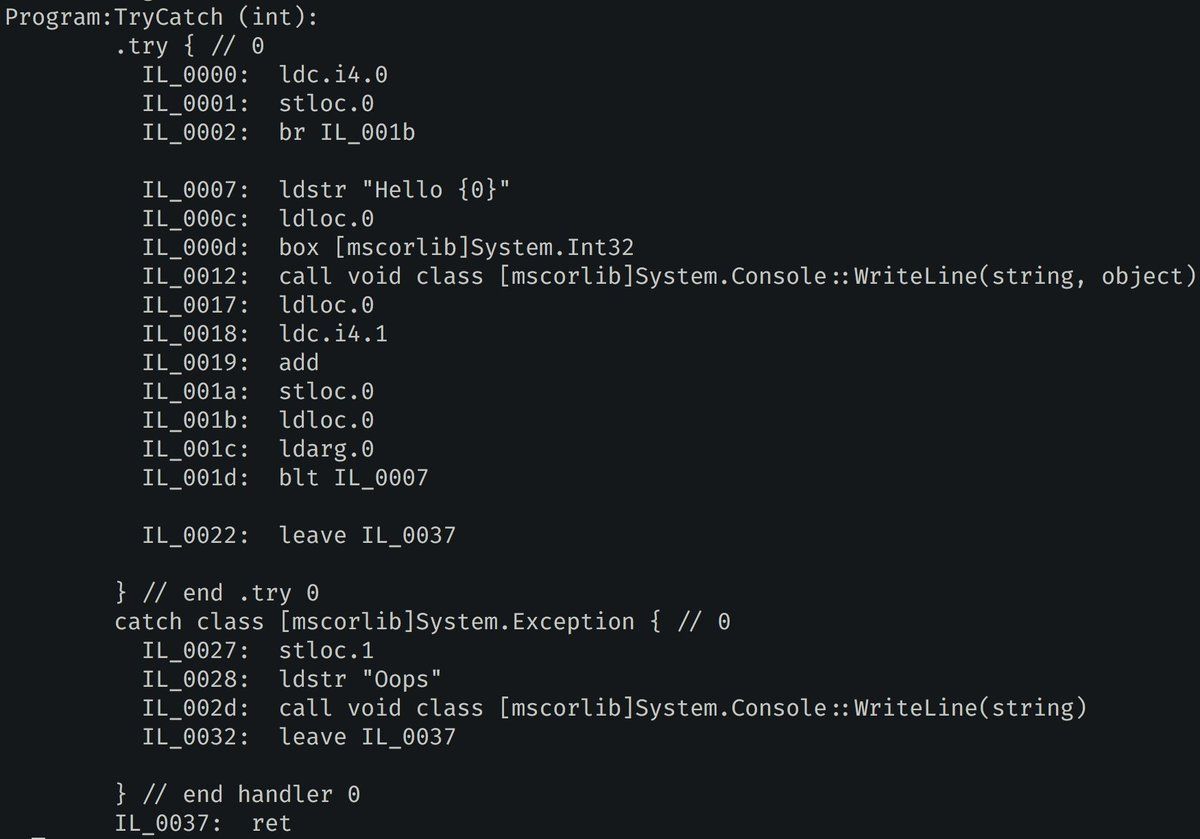Click the WriteLine(string, object) call line
Screen dimensions: 1200x839
pyautogui.click(x=669, y=277)
